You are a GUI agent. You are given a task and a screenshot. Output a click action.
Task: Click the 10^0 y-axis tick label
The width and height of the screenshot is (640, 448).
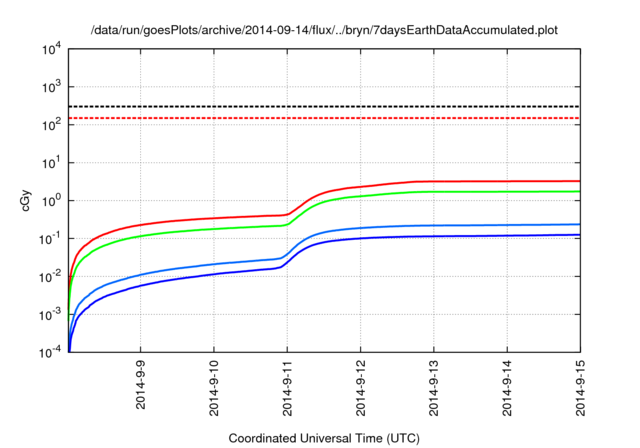(x=51, y=201)
